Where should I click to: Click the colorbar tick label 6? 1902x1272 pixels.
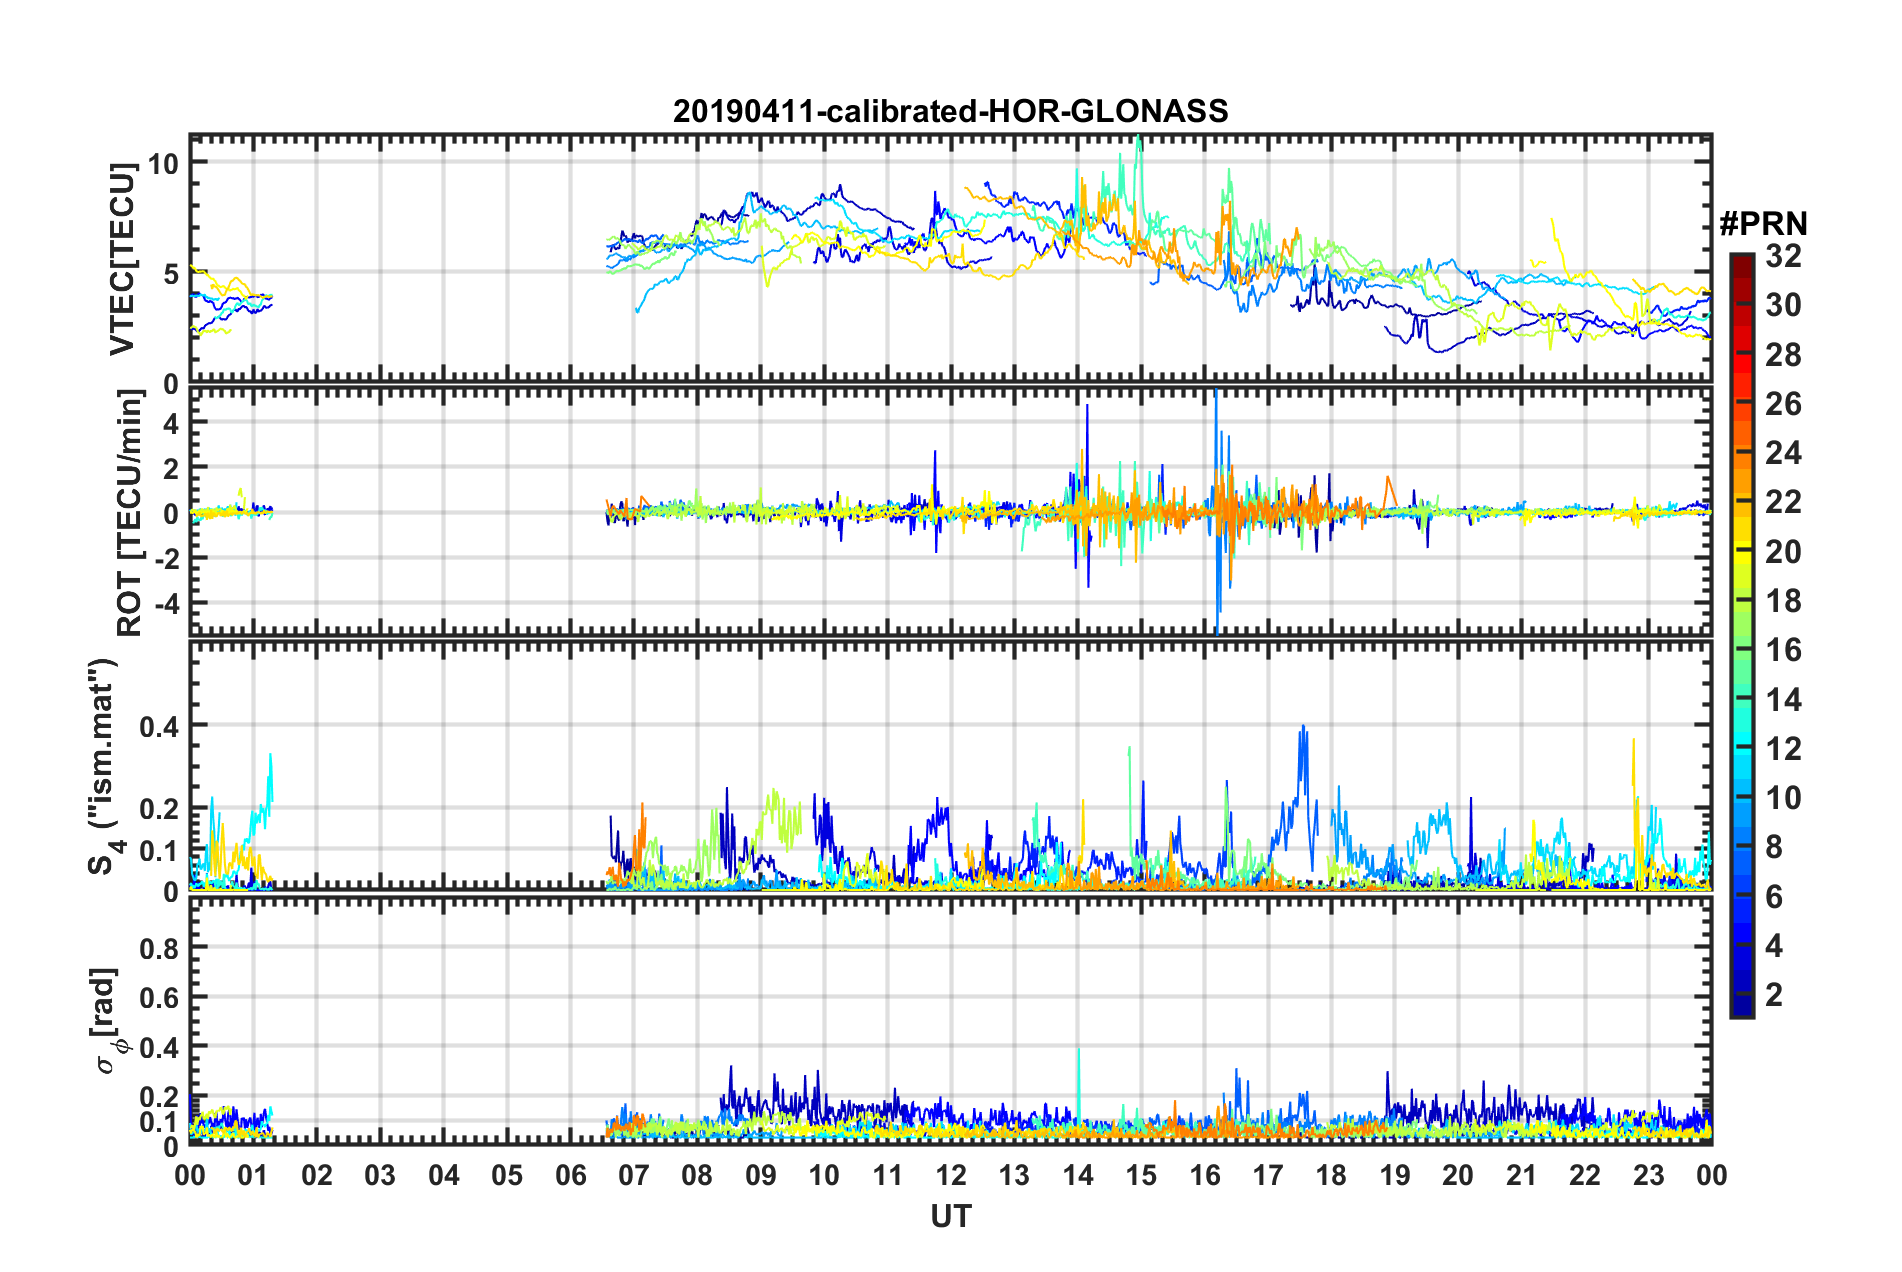pyautogui.click(x=1774, y=897)
